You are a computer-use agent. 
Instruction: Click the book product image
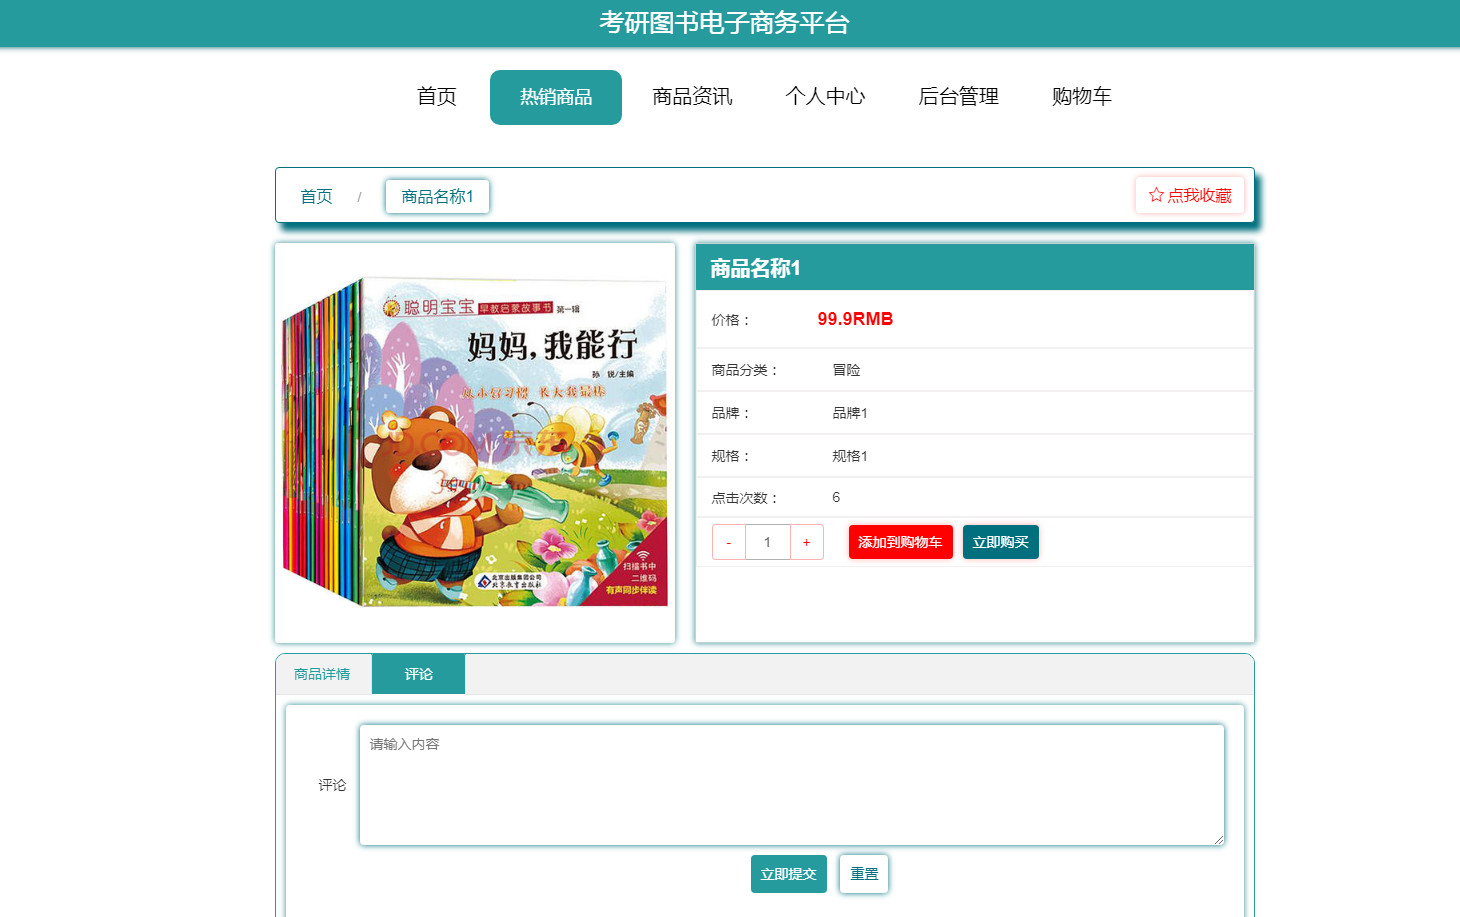(x=475, y=442)
